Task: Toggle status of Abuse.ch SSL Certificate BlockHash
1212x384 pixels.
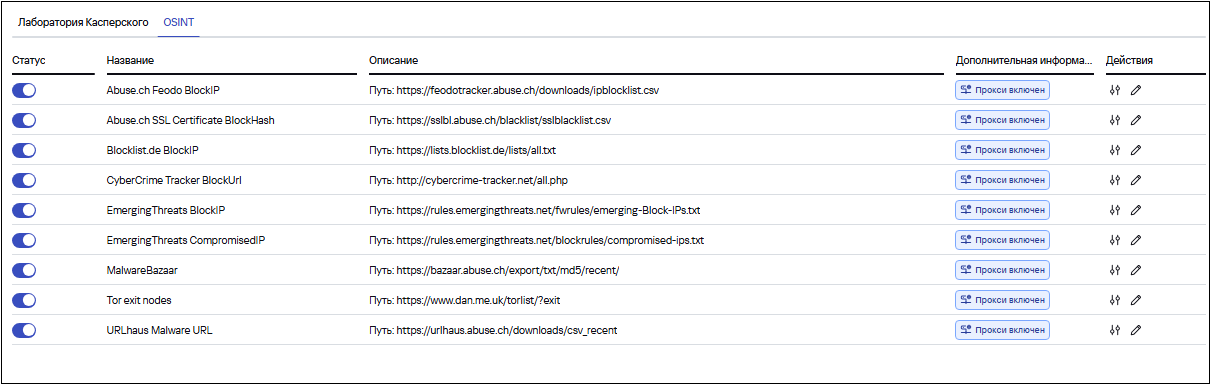Action: coord(24,120)
